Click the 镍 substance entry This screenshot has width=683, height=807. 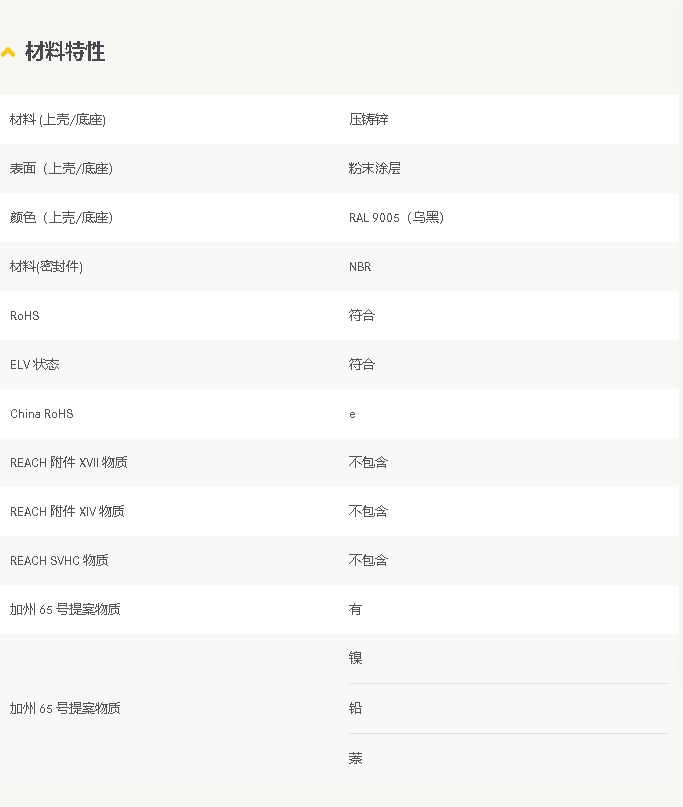pyautogui.click(x=355, y=658)
